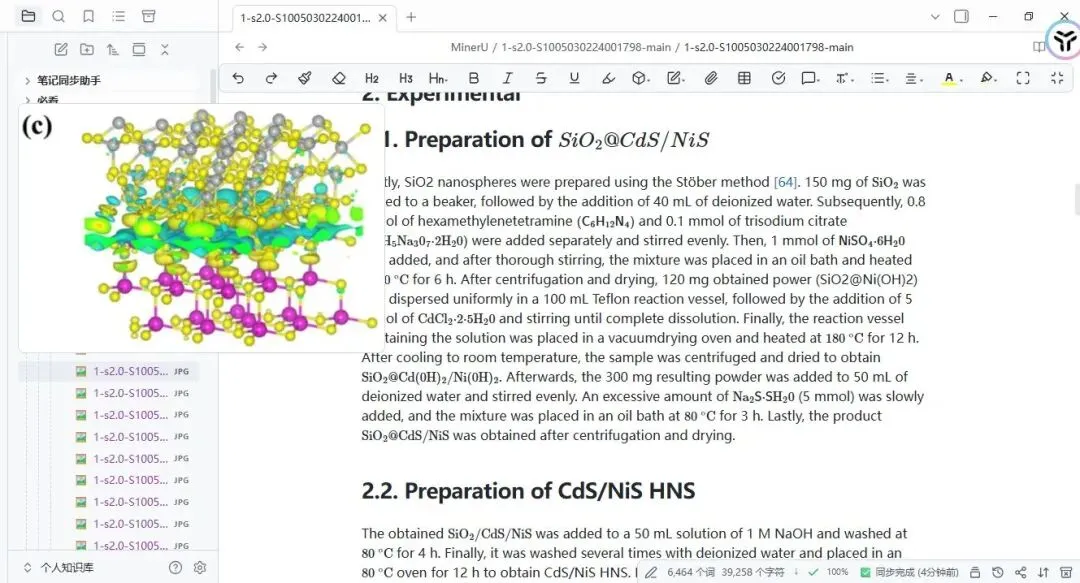The width and height of the screenshot is (1080, 583).
Task: Open the bookmarks panel
Action: [89, 16]
